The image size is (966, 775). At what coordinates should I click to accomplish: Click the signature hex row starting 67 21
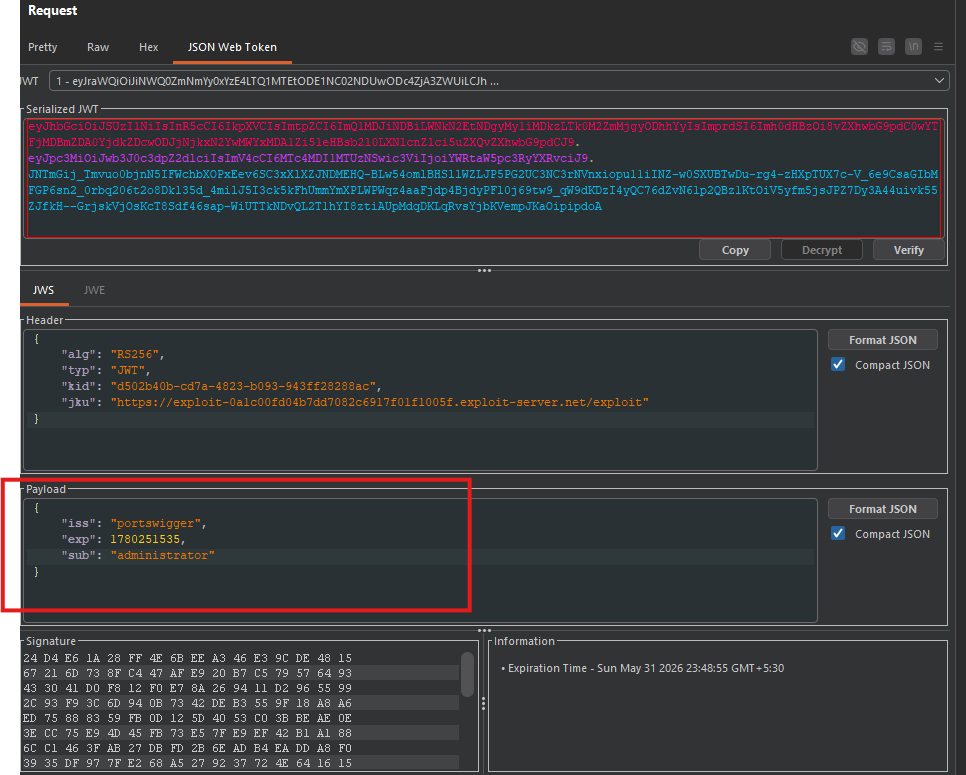click(187, 673)
